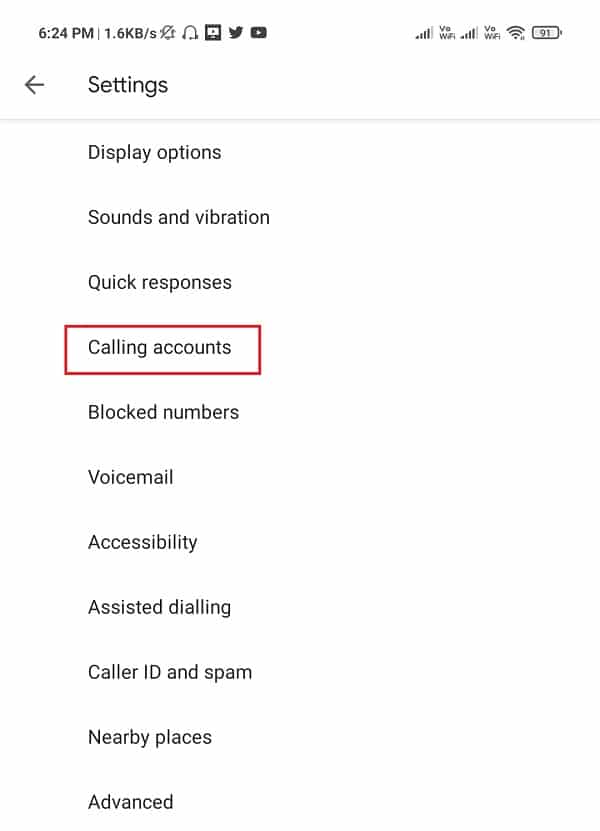Screen dimensions: 600x831
Task: Open Advanced settings
Action: pos(131,803)
